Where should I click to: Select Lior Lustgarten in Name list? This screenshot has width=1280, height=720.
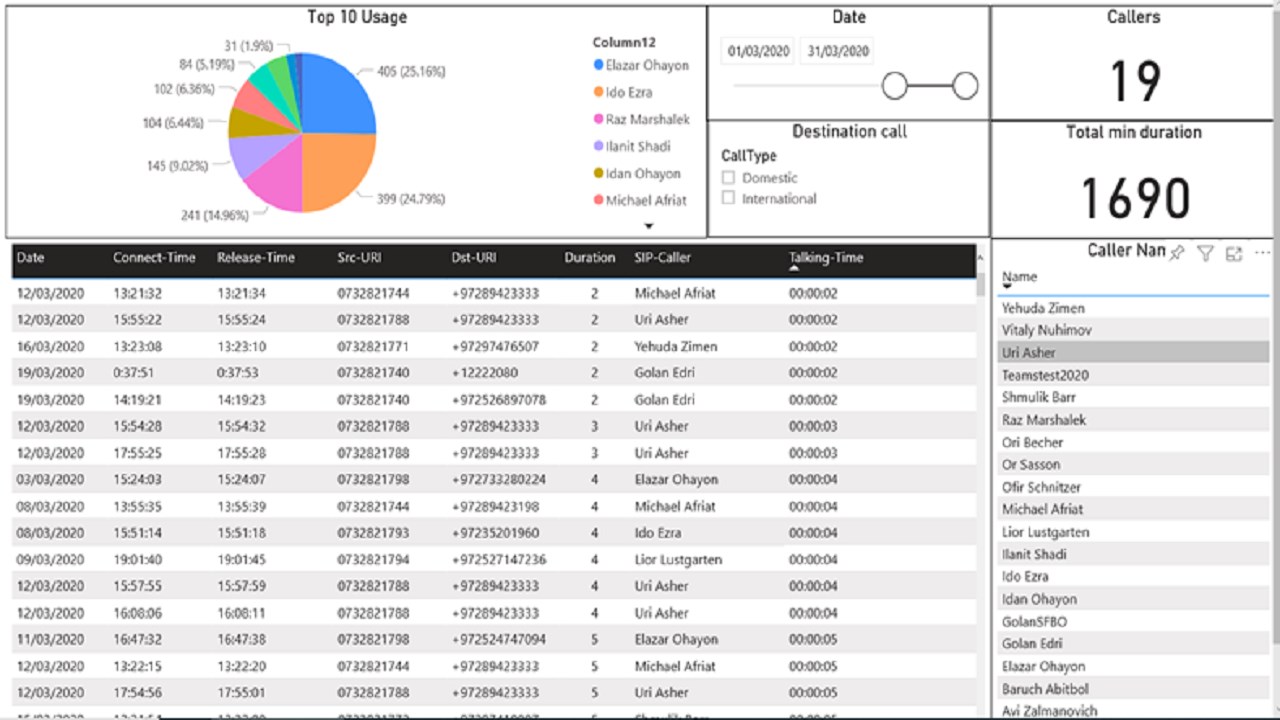(x=1133, y=532)
